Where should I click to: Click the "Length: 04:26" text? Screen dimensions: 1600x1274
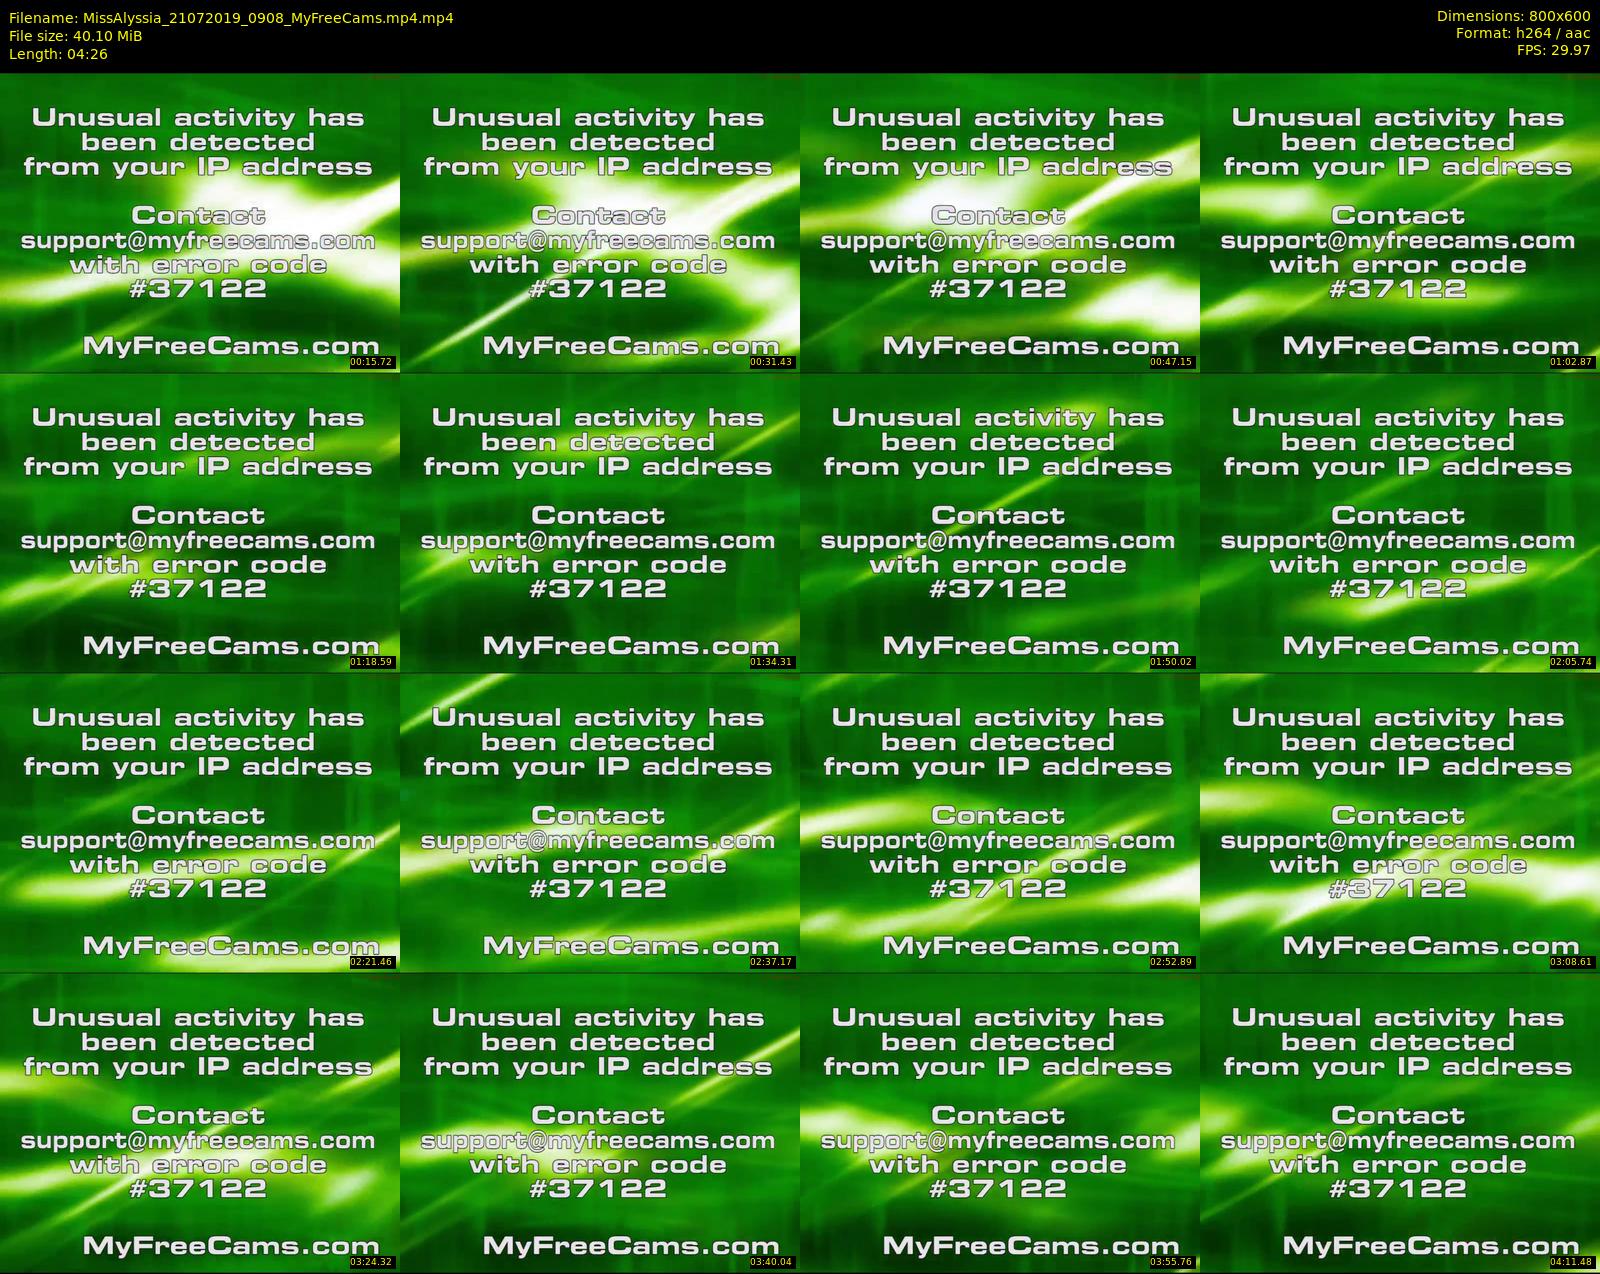pyautogui.click(x=58, y=54)
